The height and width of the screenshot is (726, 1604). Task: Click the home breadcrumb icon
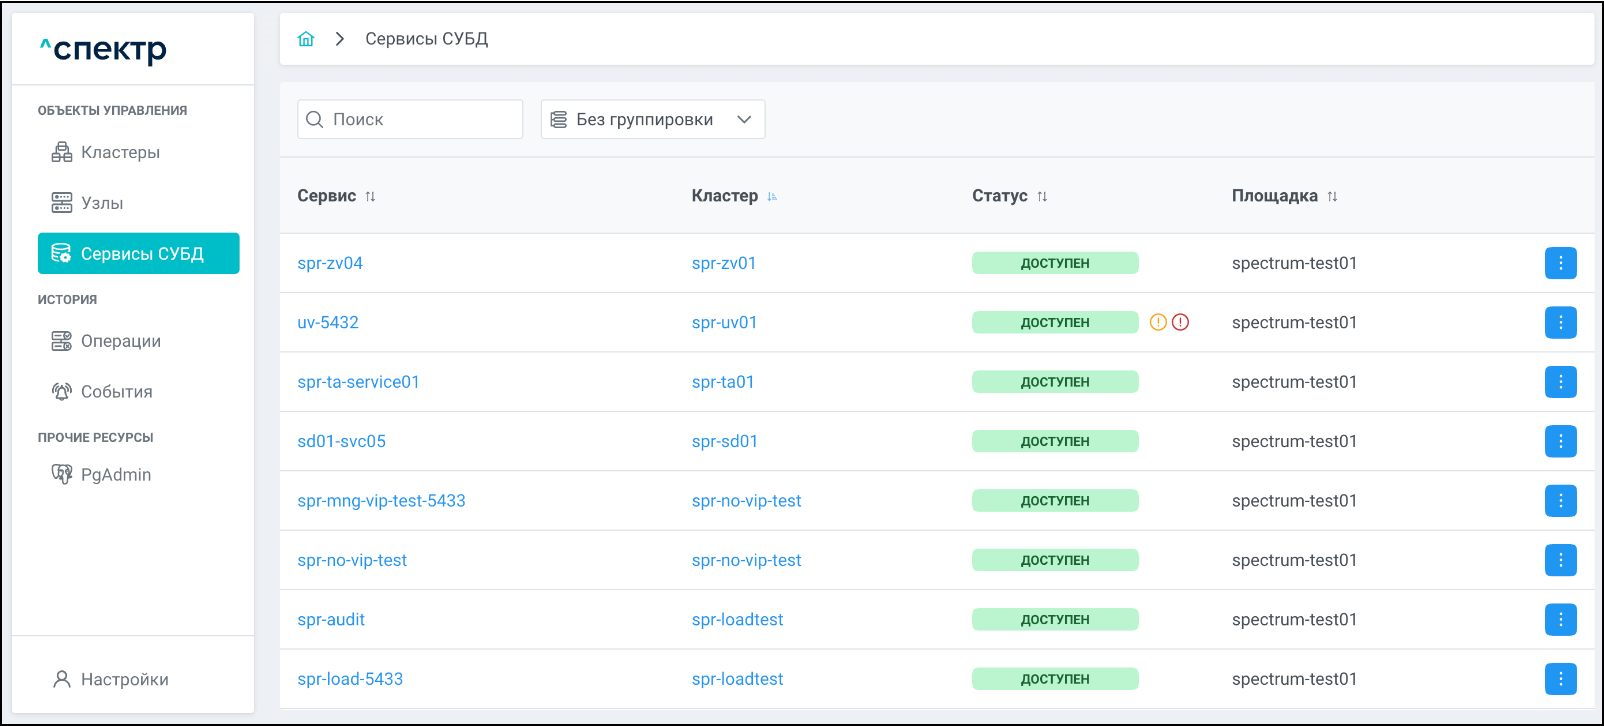[306, 39]
